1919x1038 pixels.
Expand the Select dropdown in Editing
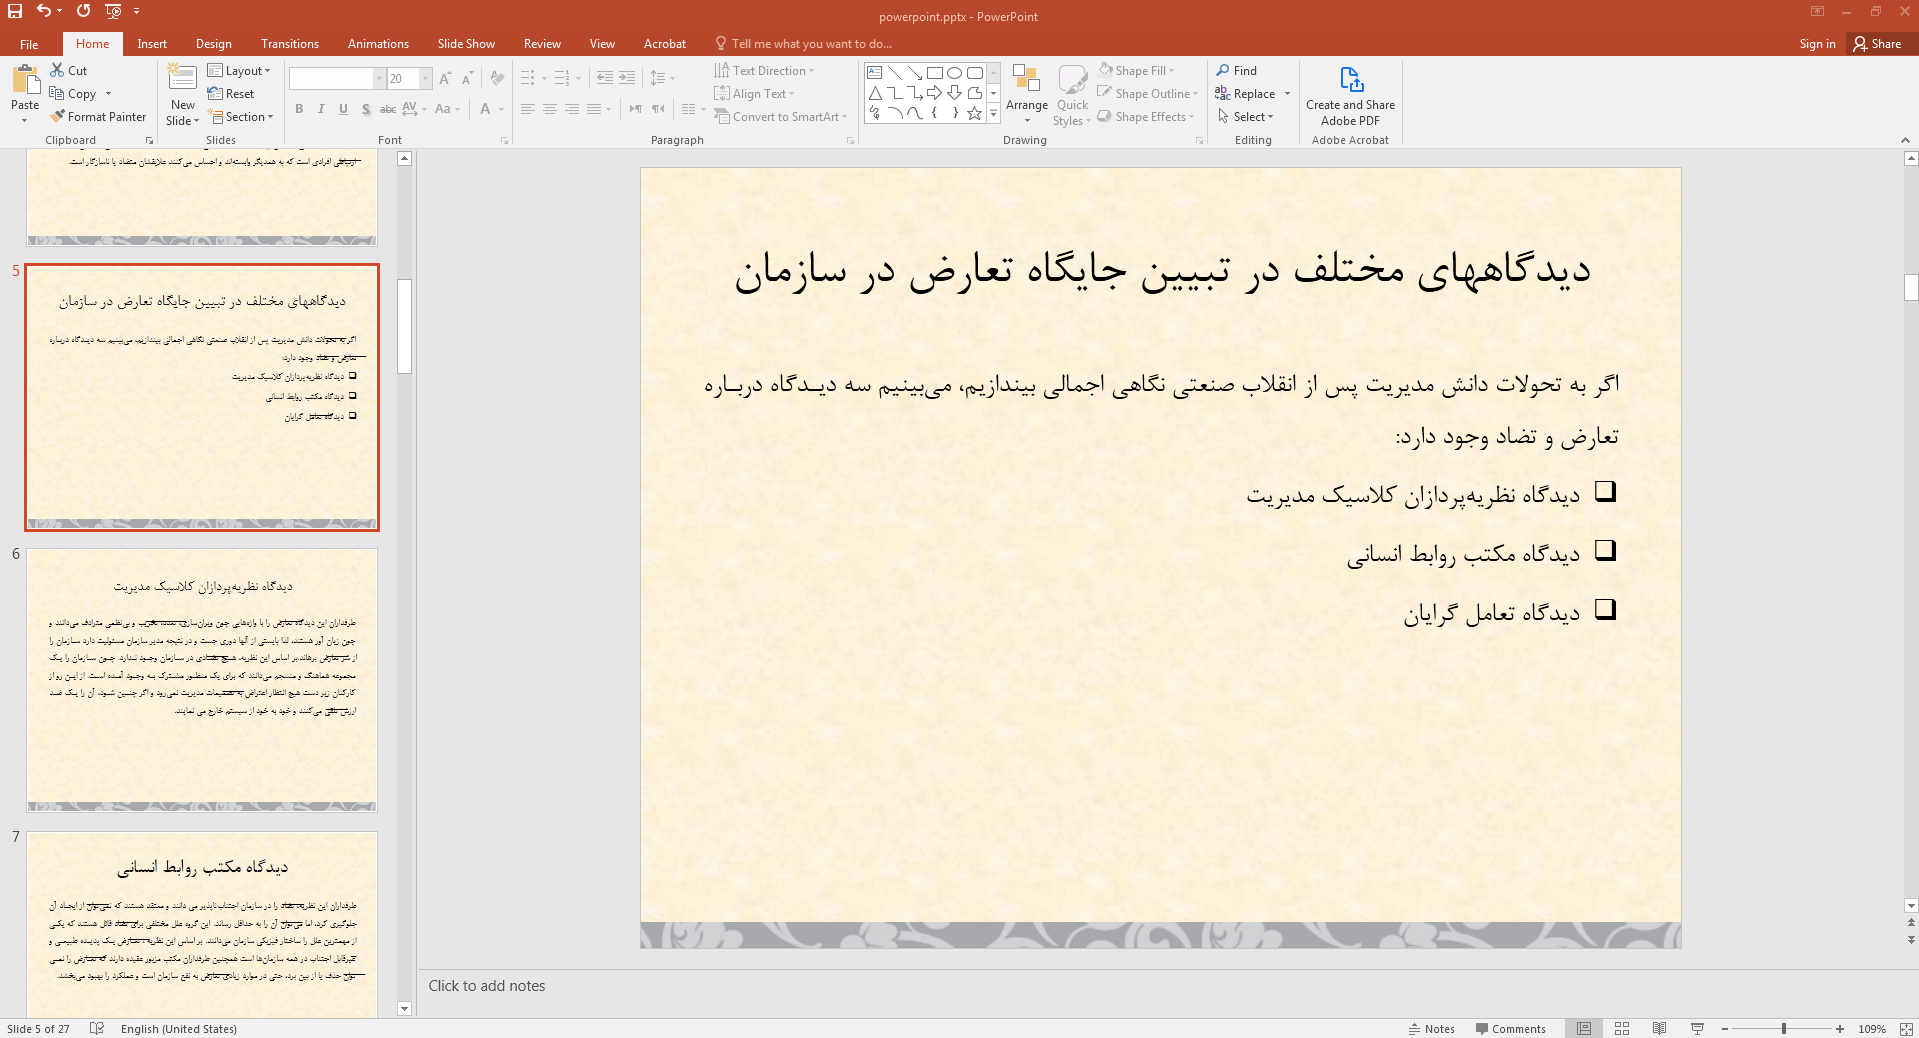click(x=1246, y=117)
